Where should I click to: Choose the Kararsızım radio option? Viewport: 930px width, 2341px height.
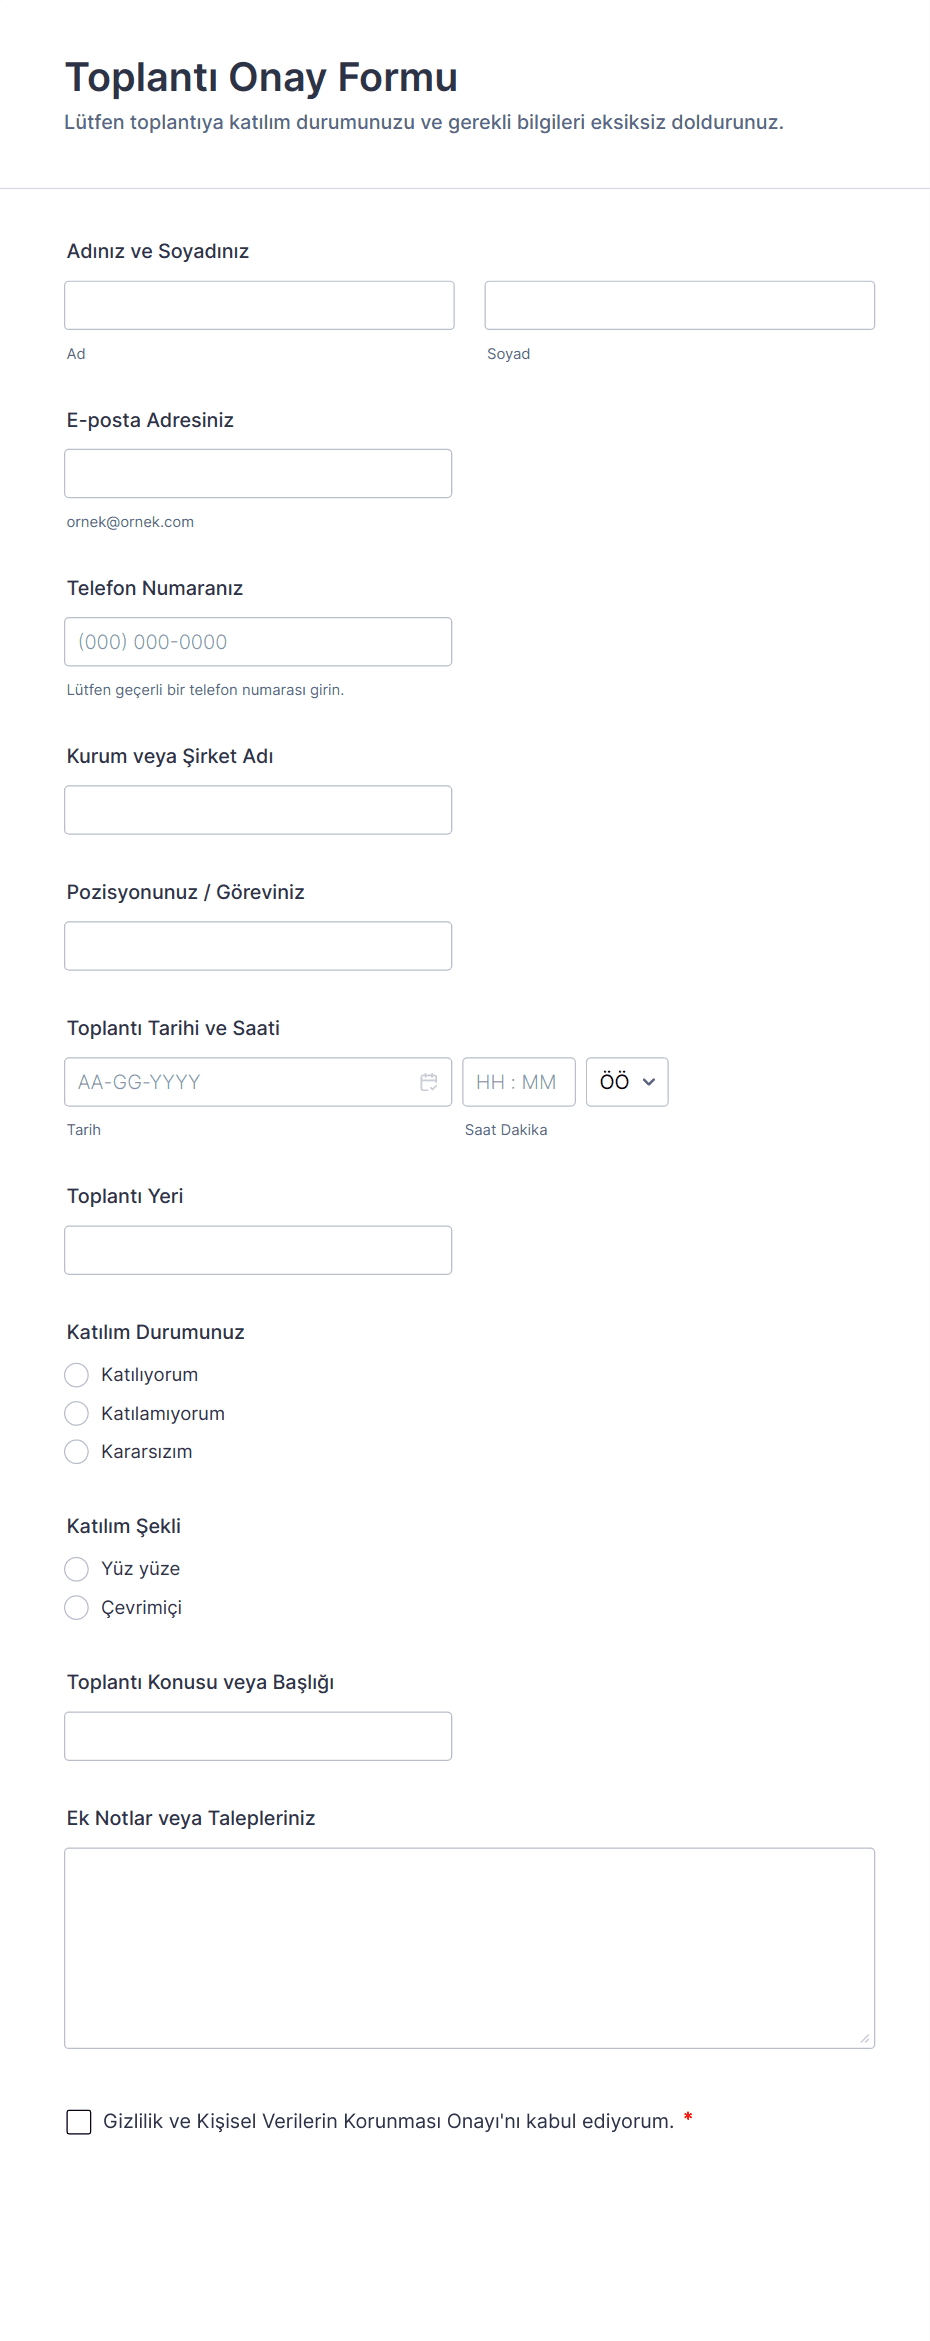point(77,1452)
